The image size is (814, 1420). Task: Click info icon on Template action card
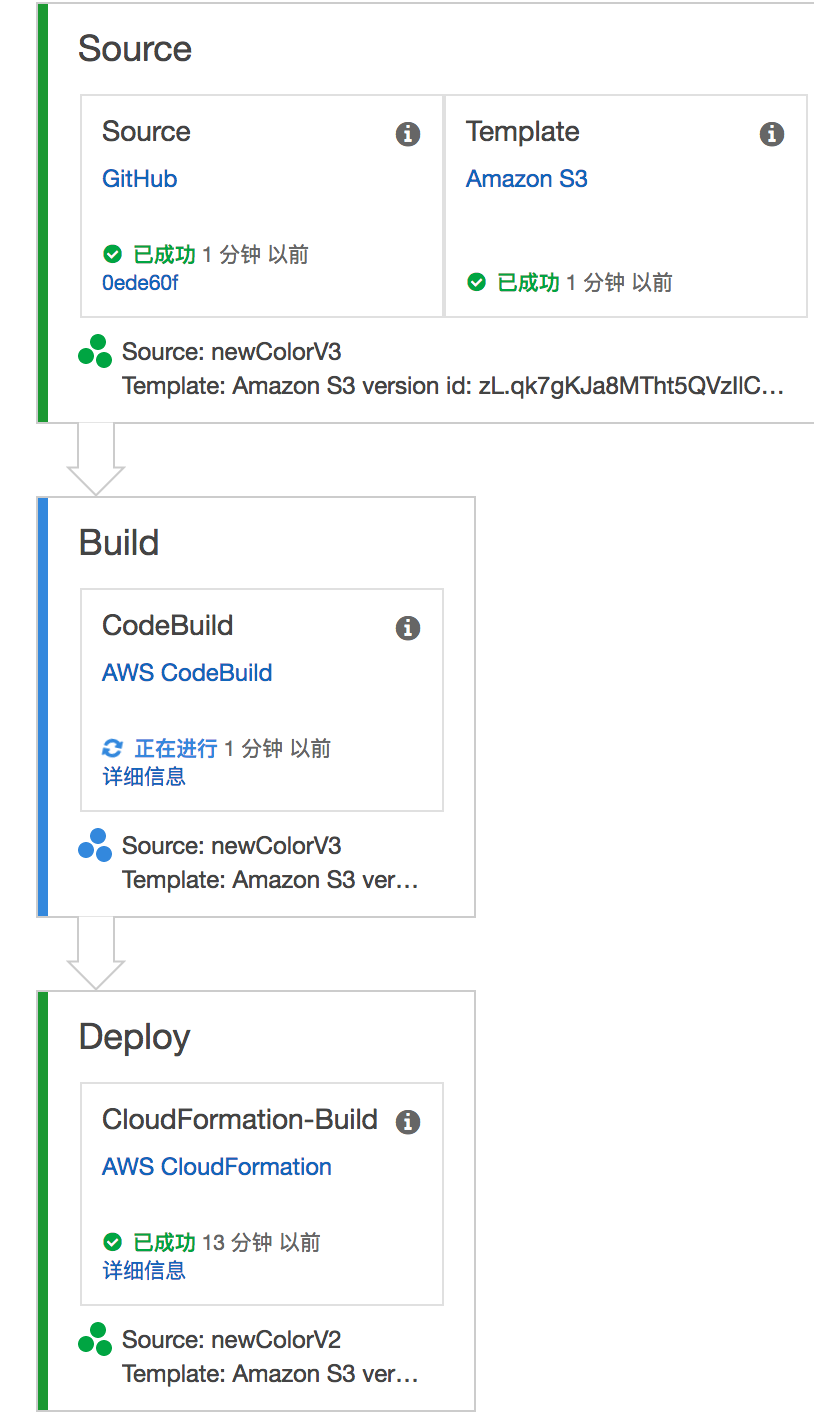pyautogui.click(x=771, y=134)
